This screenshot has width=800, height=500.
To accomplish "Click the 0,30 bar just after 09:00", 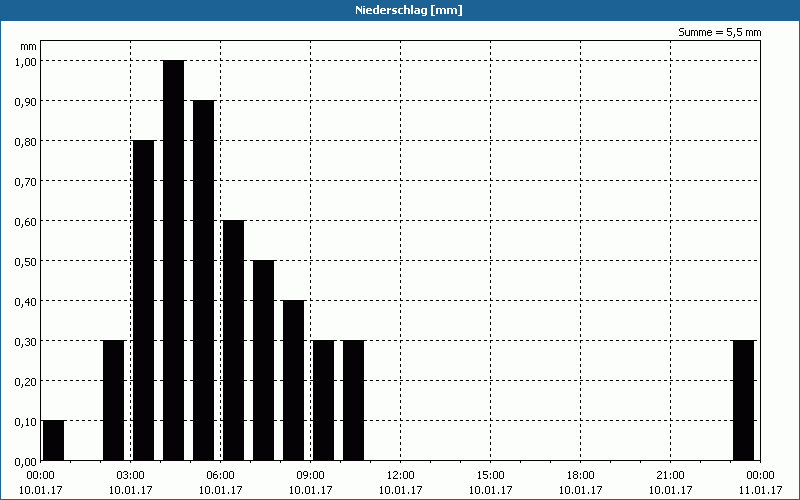I will pos(323,401).
